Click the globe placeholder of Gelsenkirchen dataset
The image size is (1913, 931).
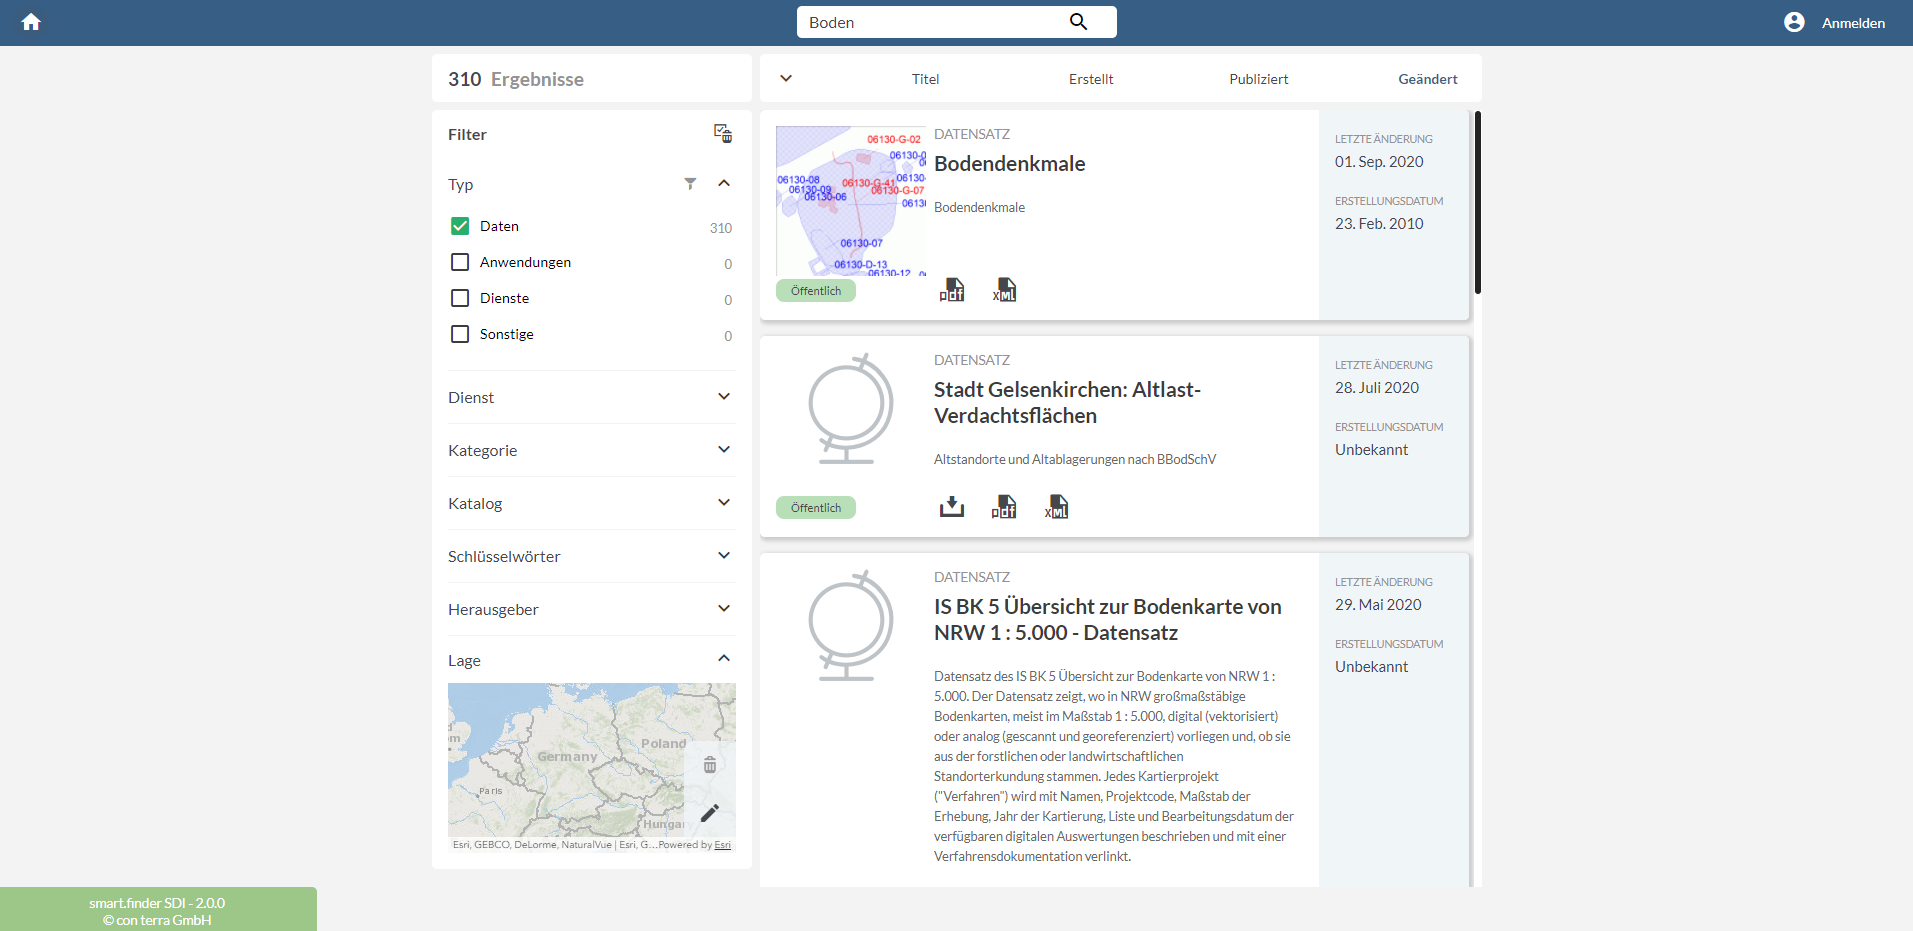tap(850, 409)
